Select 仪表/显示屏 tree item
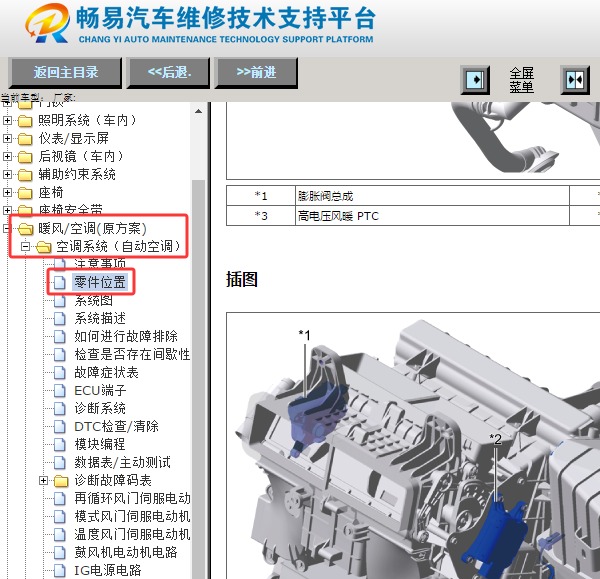The image size is (600, 579). coord(73,139)
